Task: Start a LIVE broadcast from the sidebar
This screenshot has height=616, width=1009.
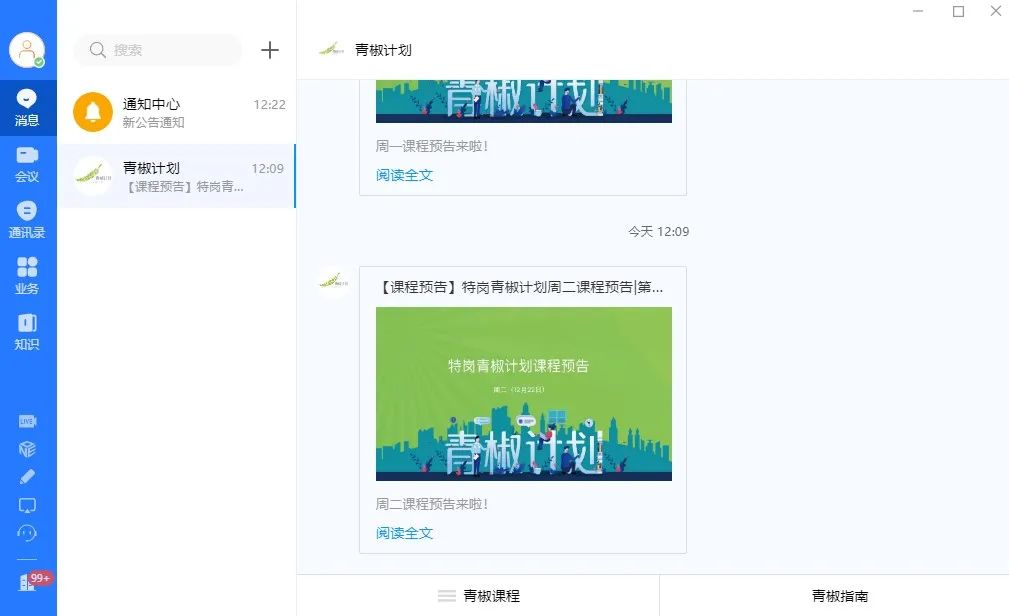Action: click(27, 421)
